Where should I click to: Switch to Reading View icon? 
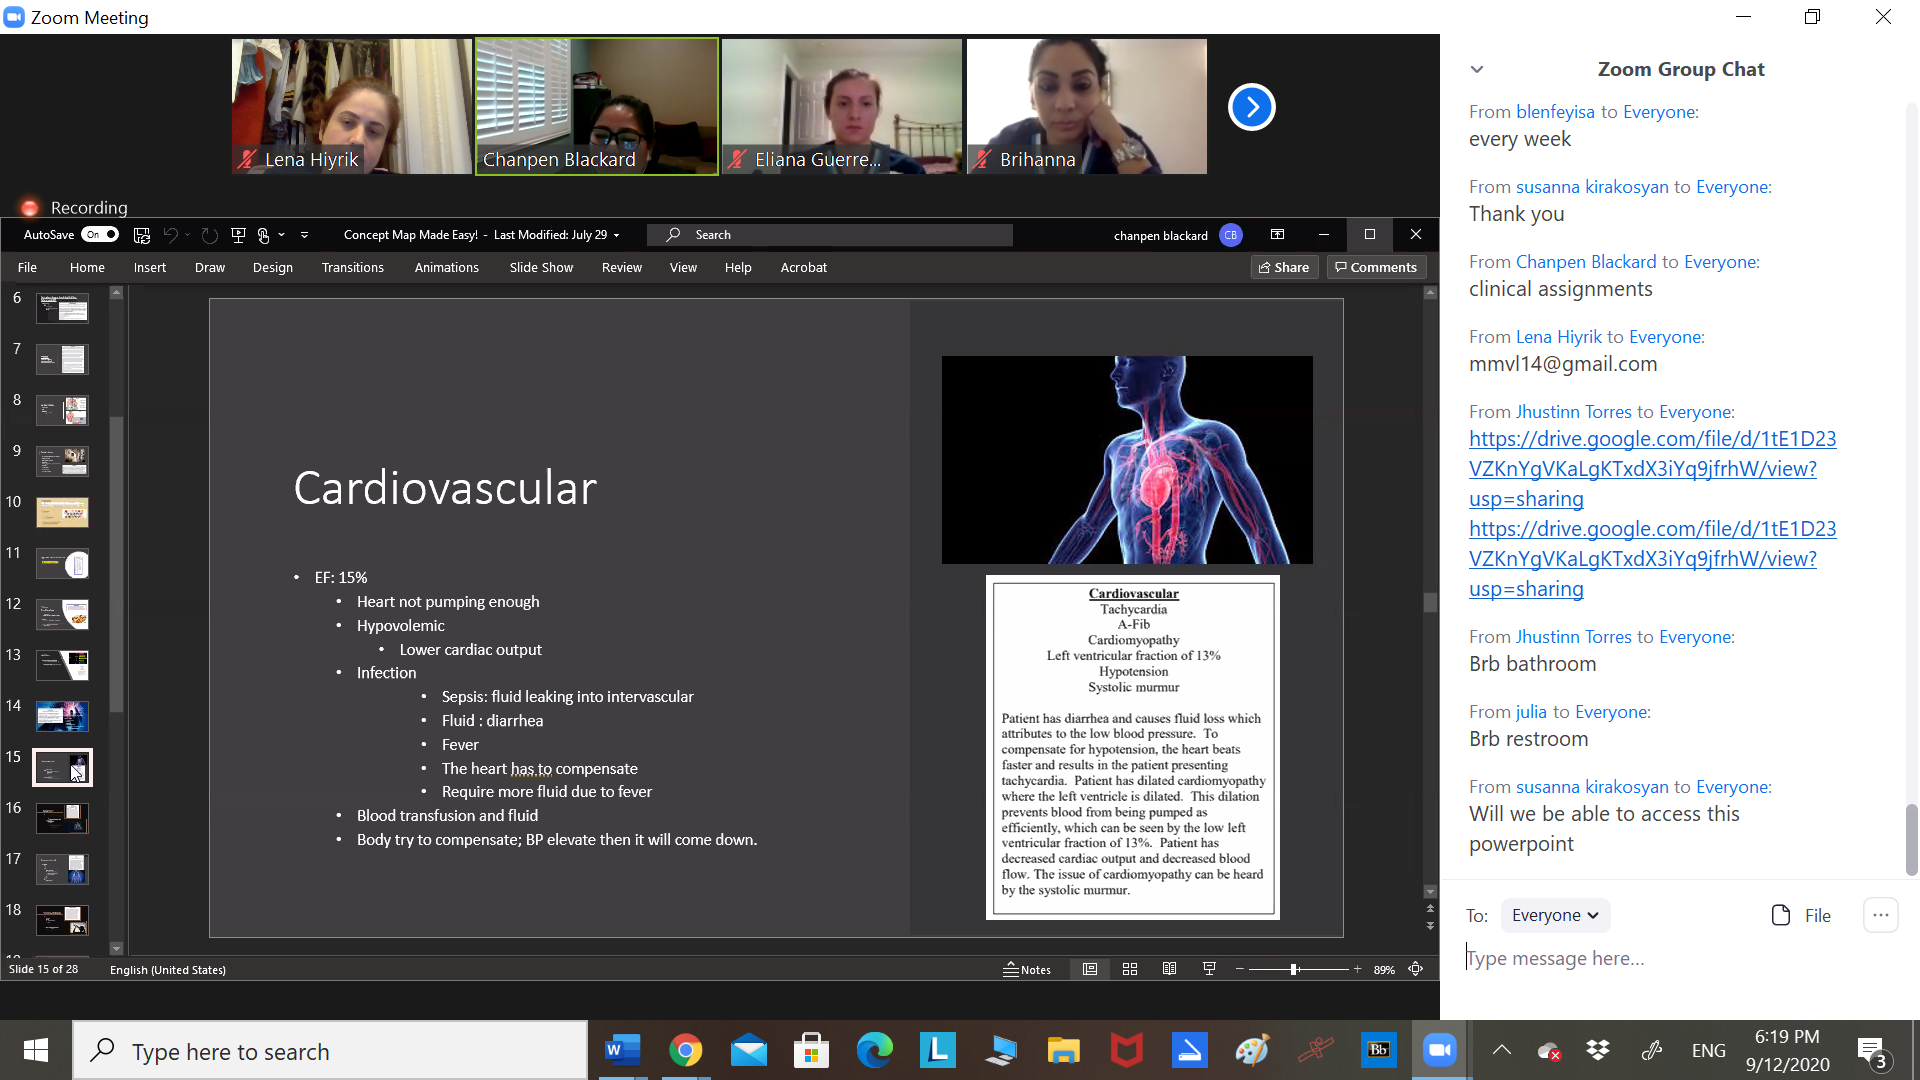[1169, 969]
